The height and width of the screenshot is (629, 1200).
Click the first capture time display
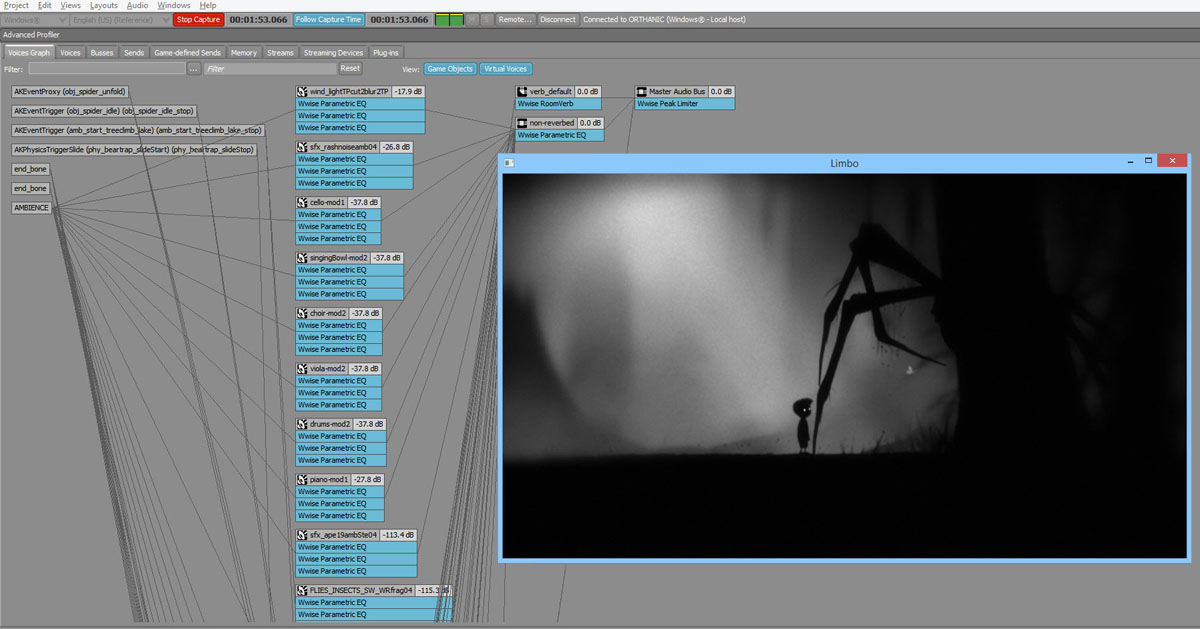(258, 19)
